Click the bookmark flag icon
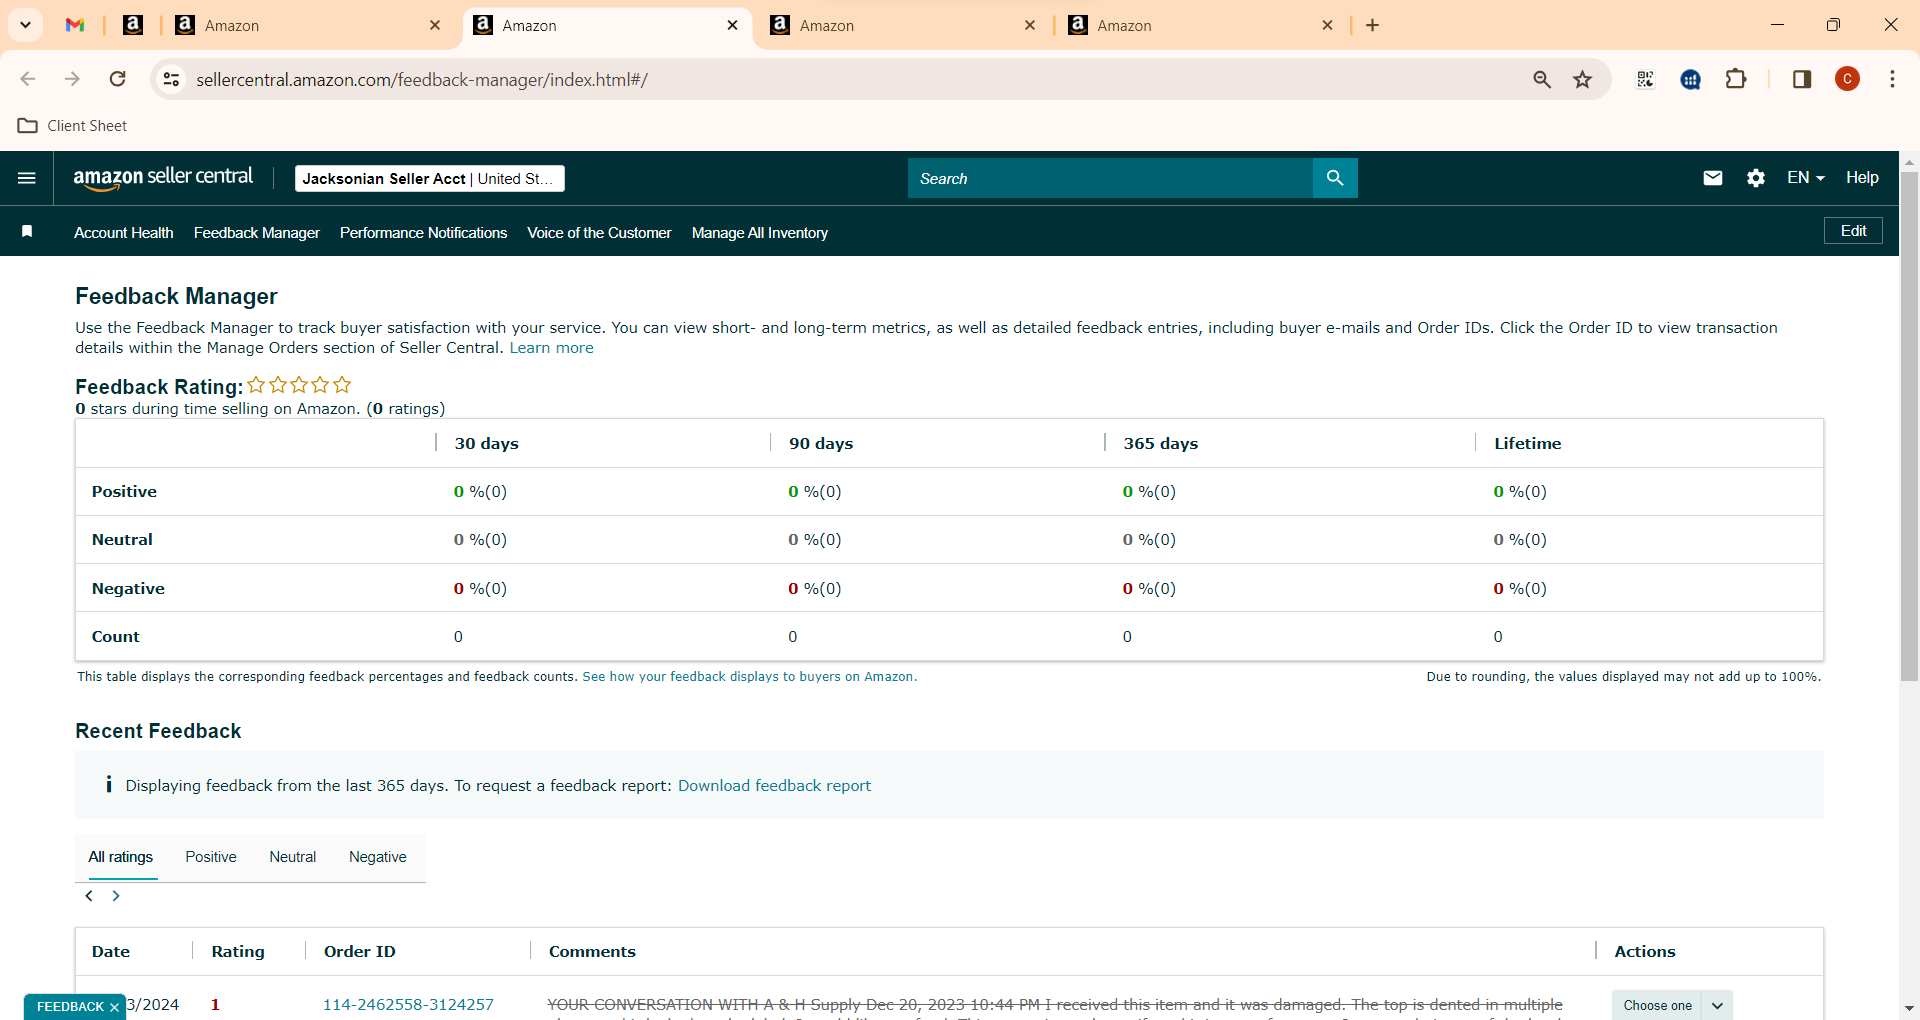 click(27, 232)
